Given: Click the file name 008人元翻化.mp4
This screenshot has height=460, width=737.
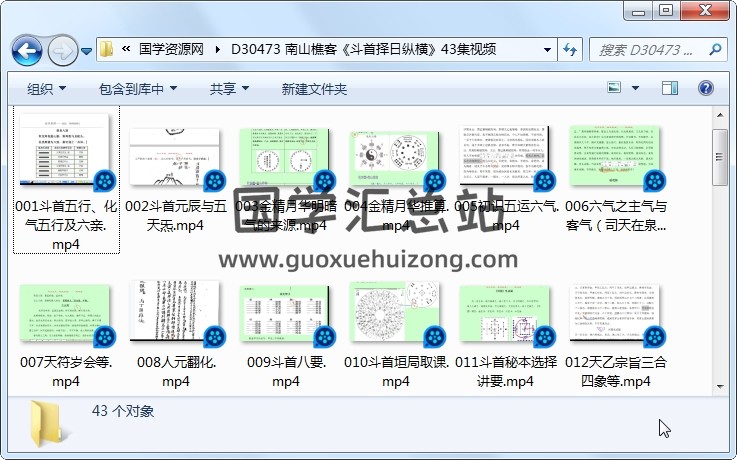Looking at the screenshot, I should (176, 372).
